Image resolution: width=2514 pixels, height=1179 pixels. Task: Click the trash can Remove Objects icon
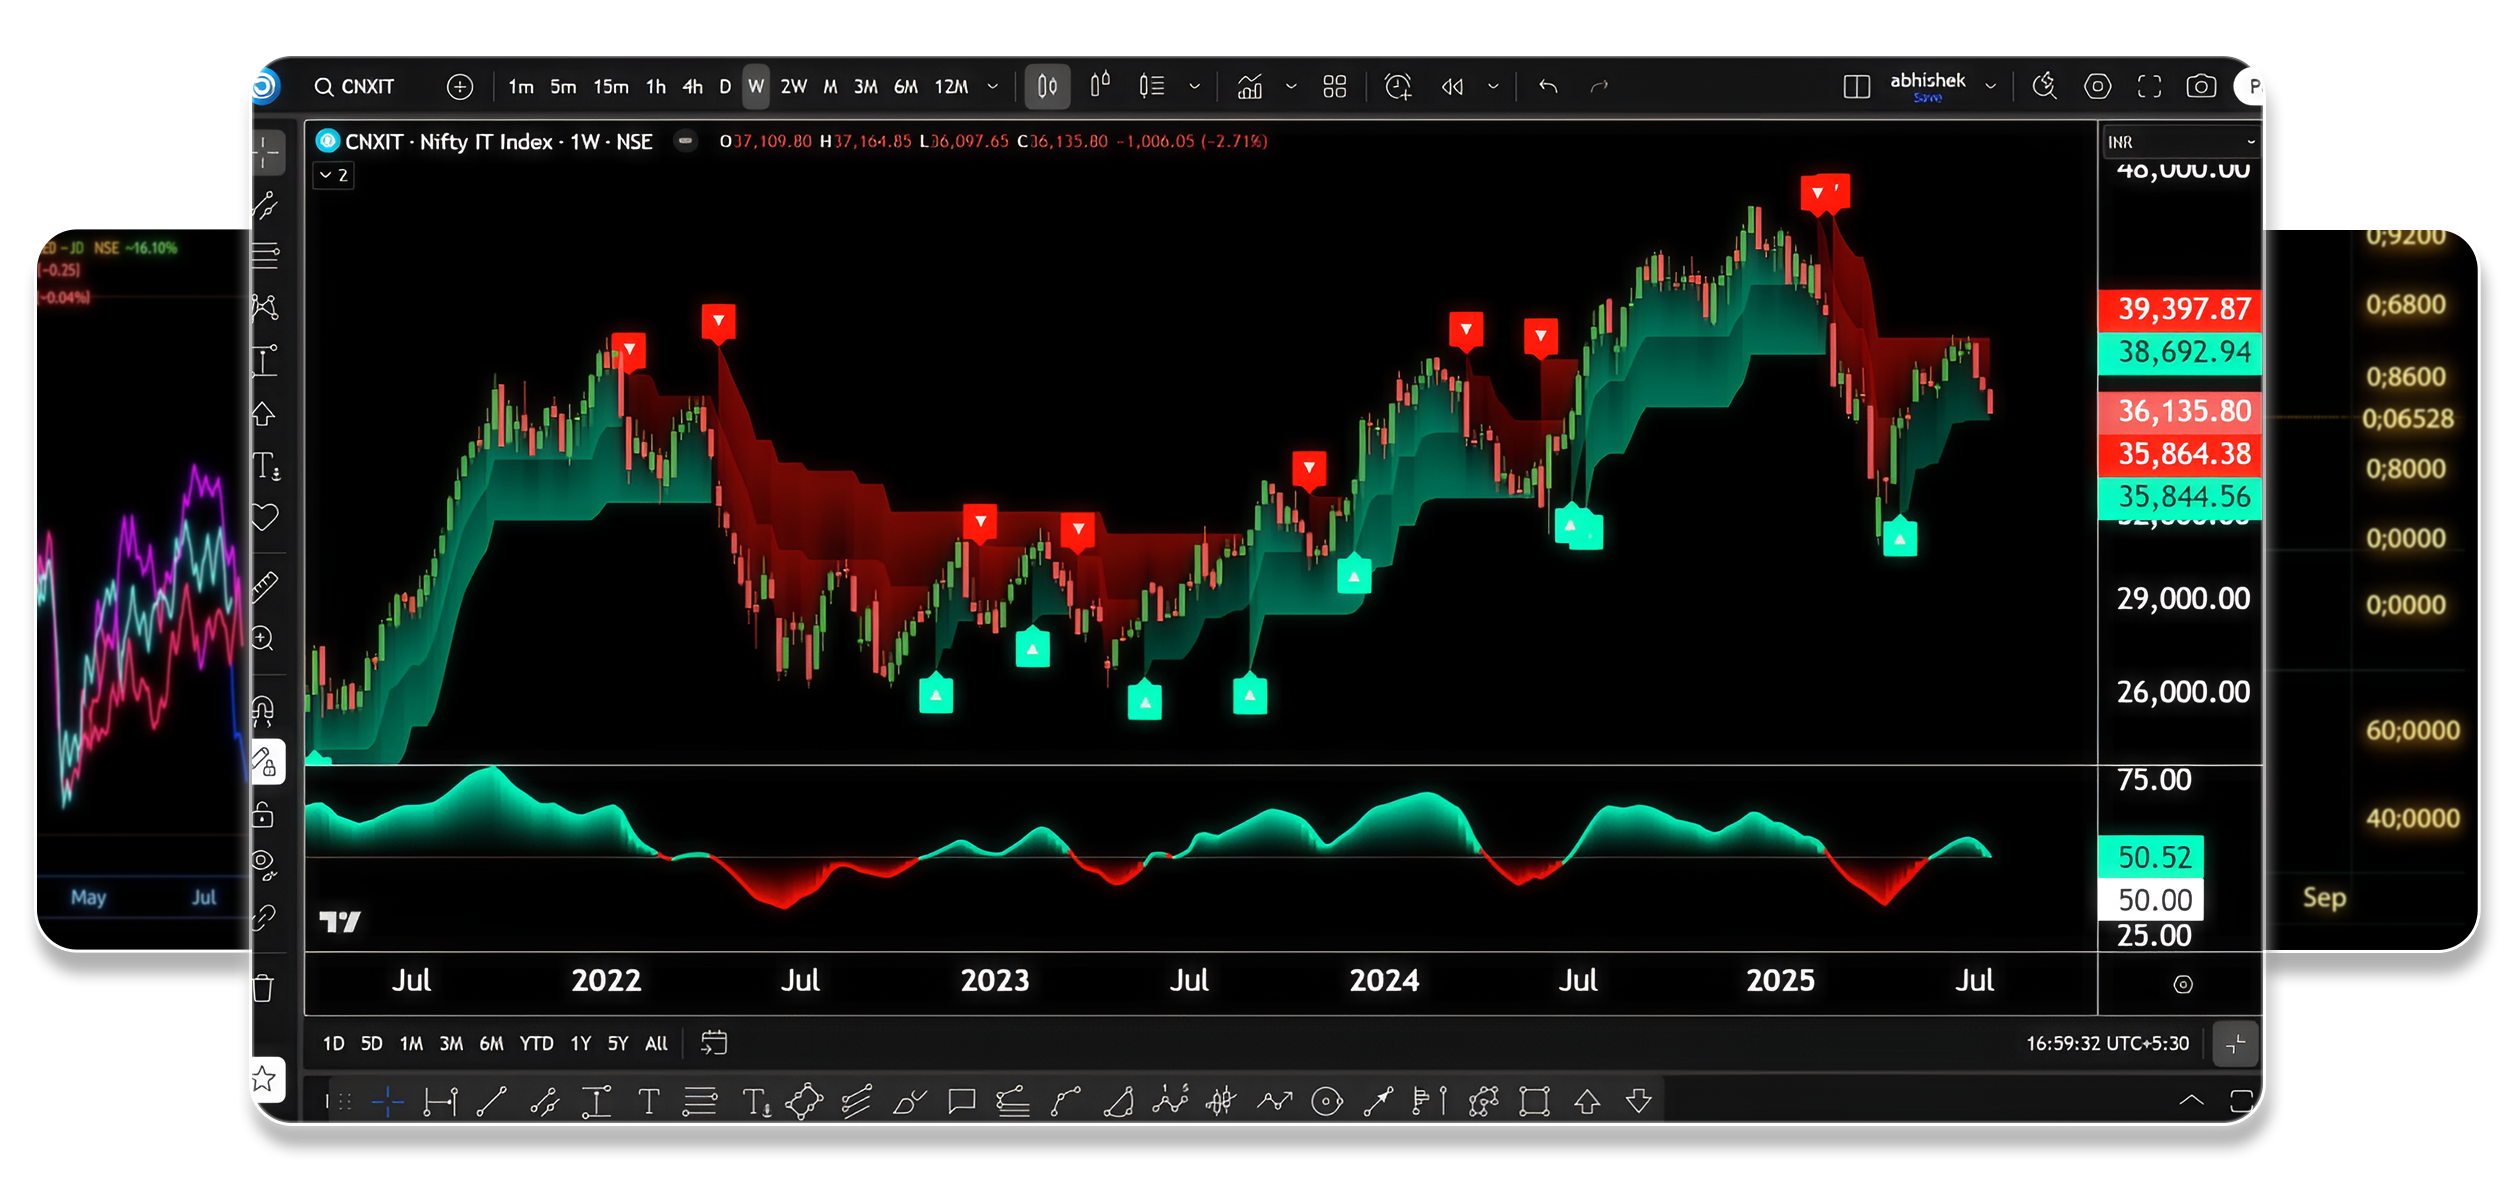coord(263,988)
